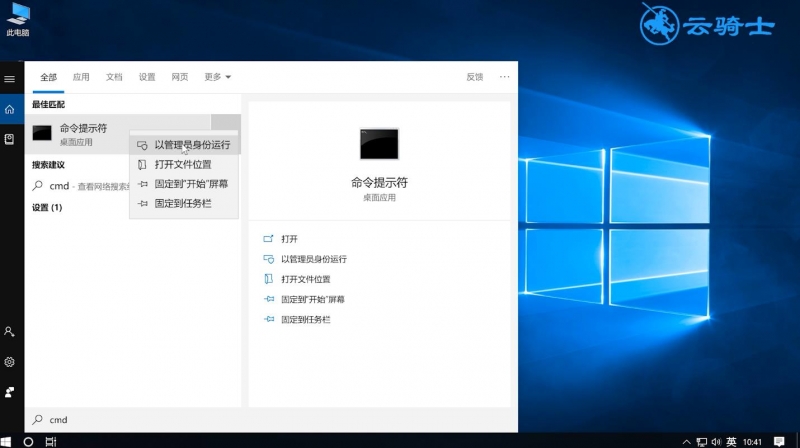Open the notebook icon in search sidebar
This screenshot has height=448, width=800.
click(9, 139)
